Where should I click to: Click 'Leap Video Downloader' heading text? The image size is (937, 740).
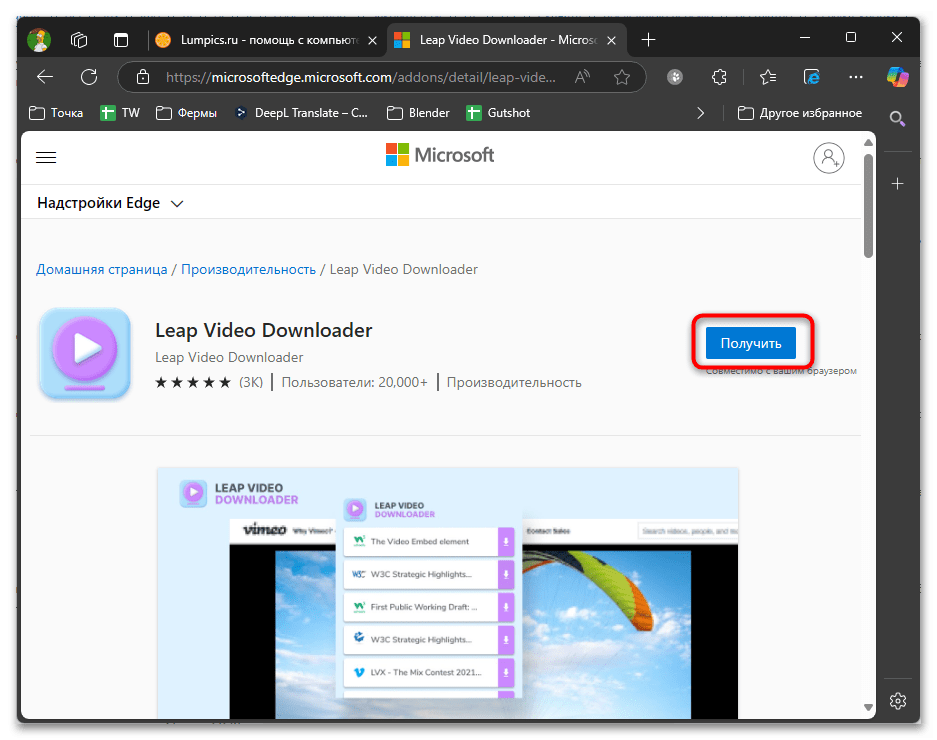(x=264, y=331)
